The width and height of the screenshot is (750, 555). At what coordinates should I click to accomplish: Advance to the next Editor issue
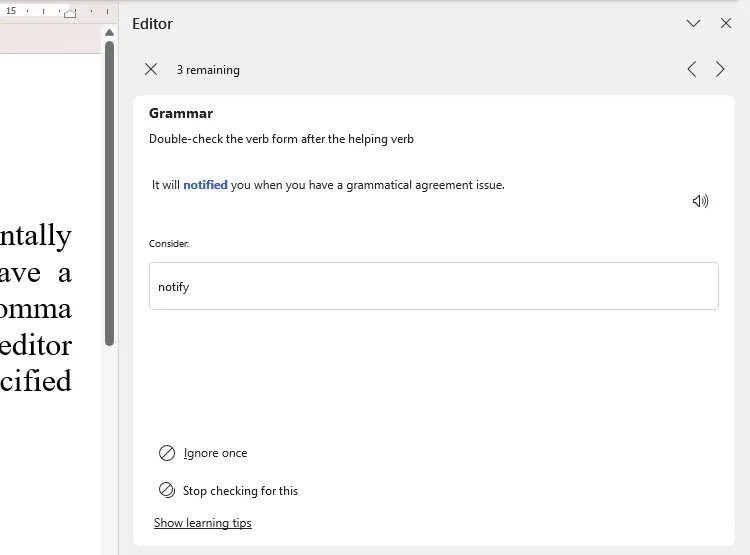(720, 69)
